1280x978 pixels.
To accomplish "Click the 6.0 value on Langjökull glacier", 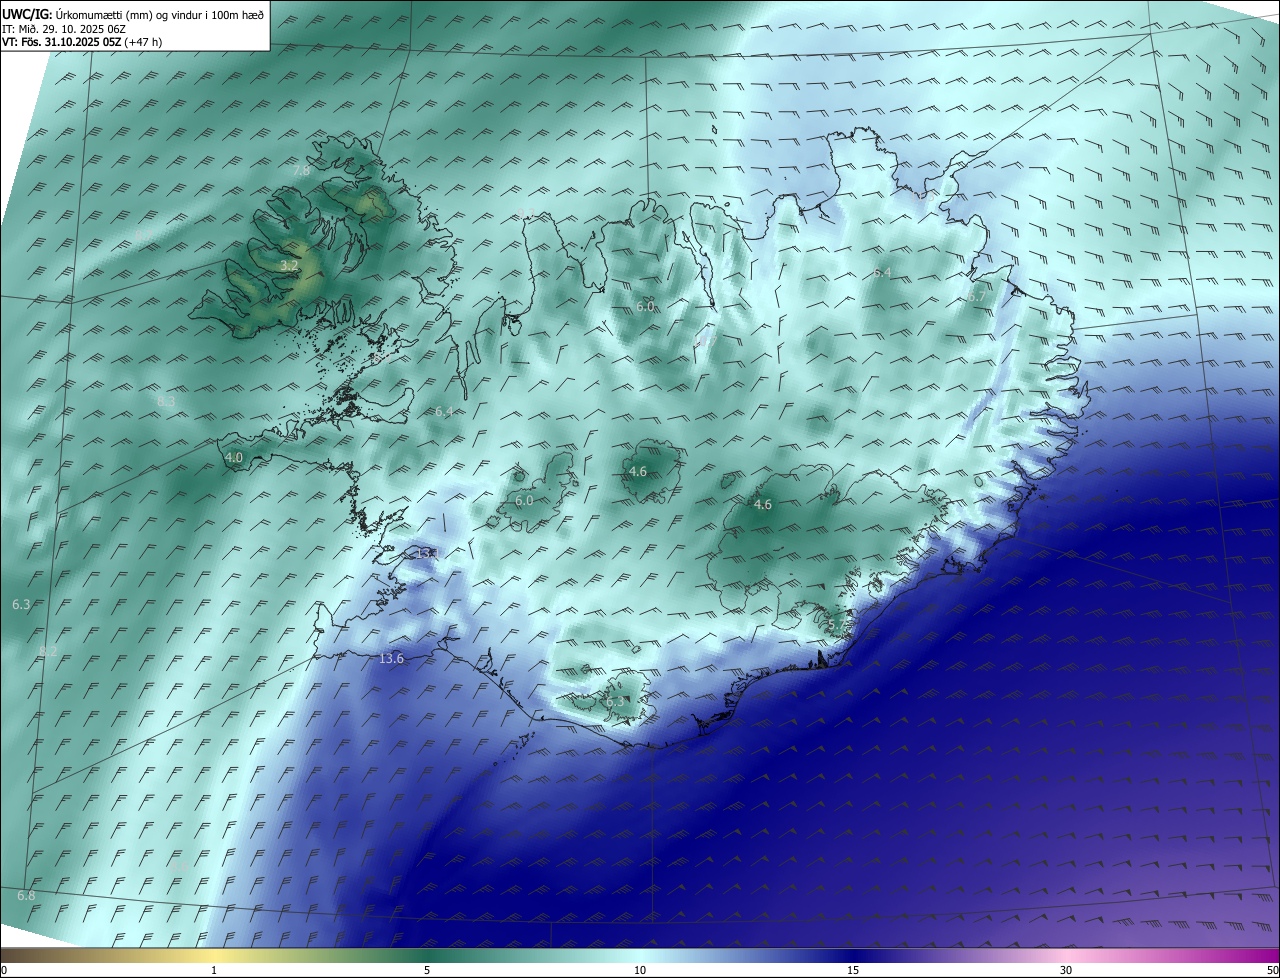I will click(524, 500).
